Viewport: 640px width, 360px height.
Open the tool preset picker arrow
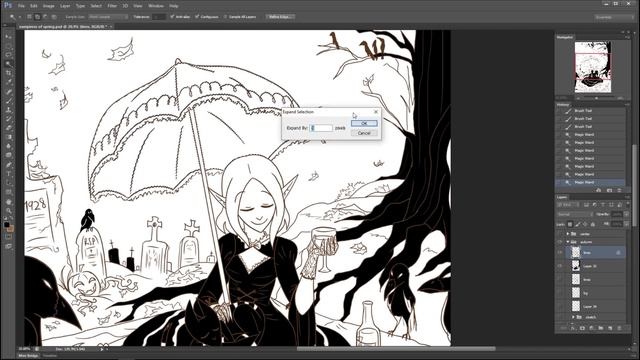coord(19,17)
